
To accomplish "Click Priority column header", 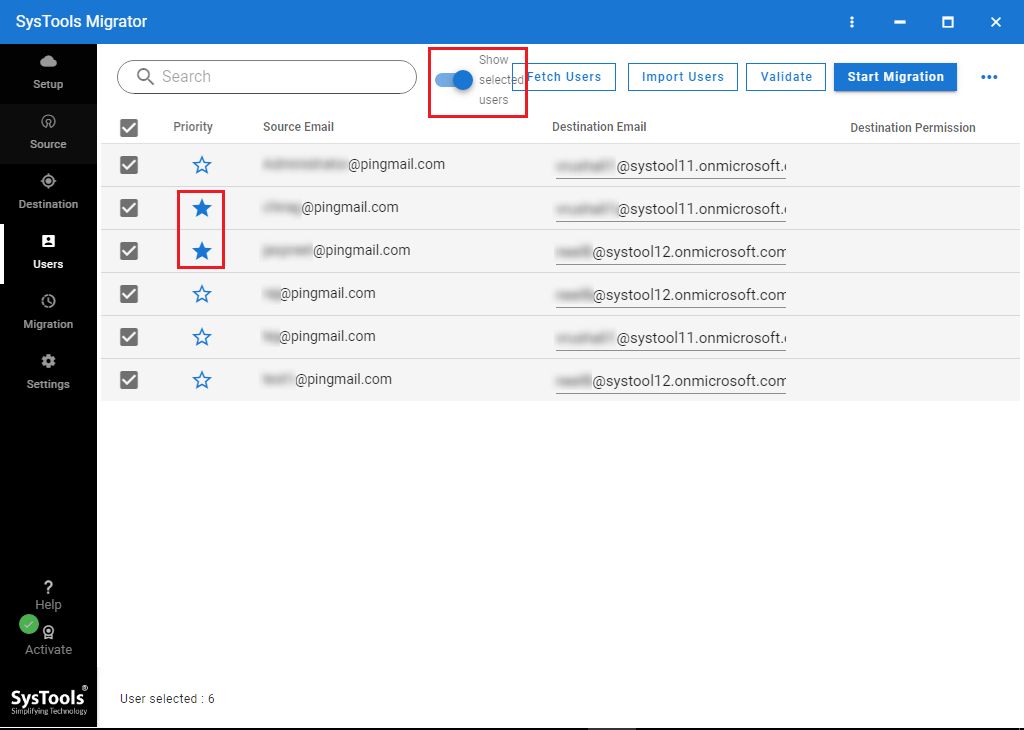I will point(193,127).
